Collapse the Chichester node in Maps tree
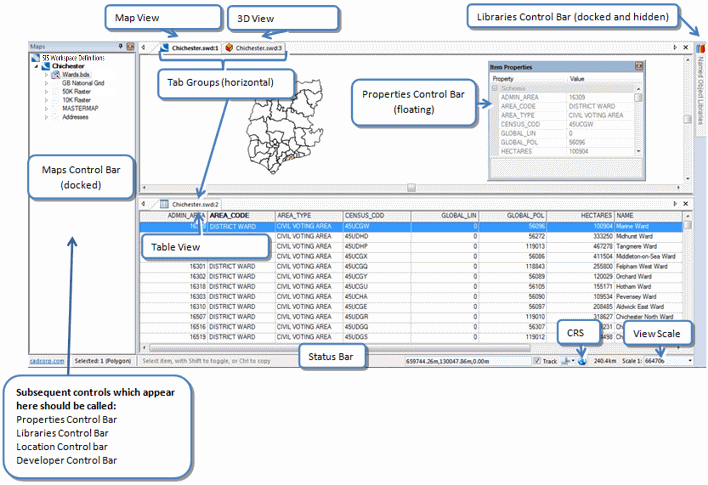Screen dimensions: 708x485 36,66
